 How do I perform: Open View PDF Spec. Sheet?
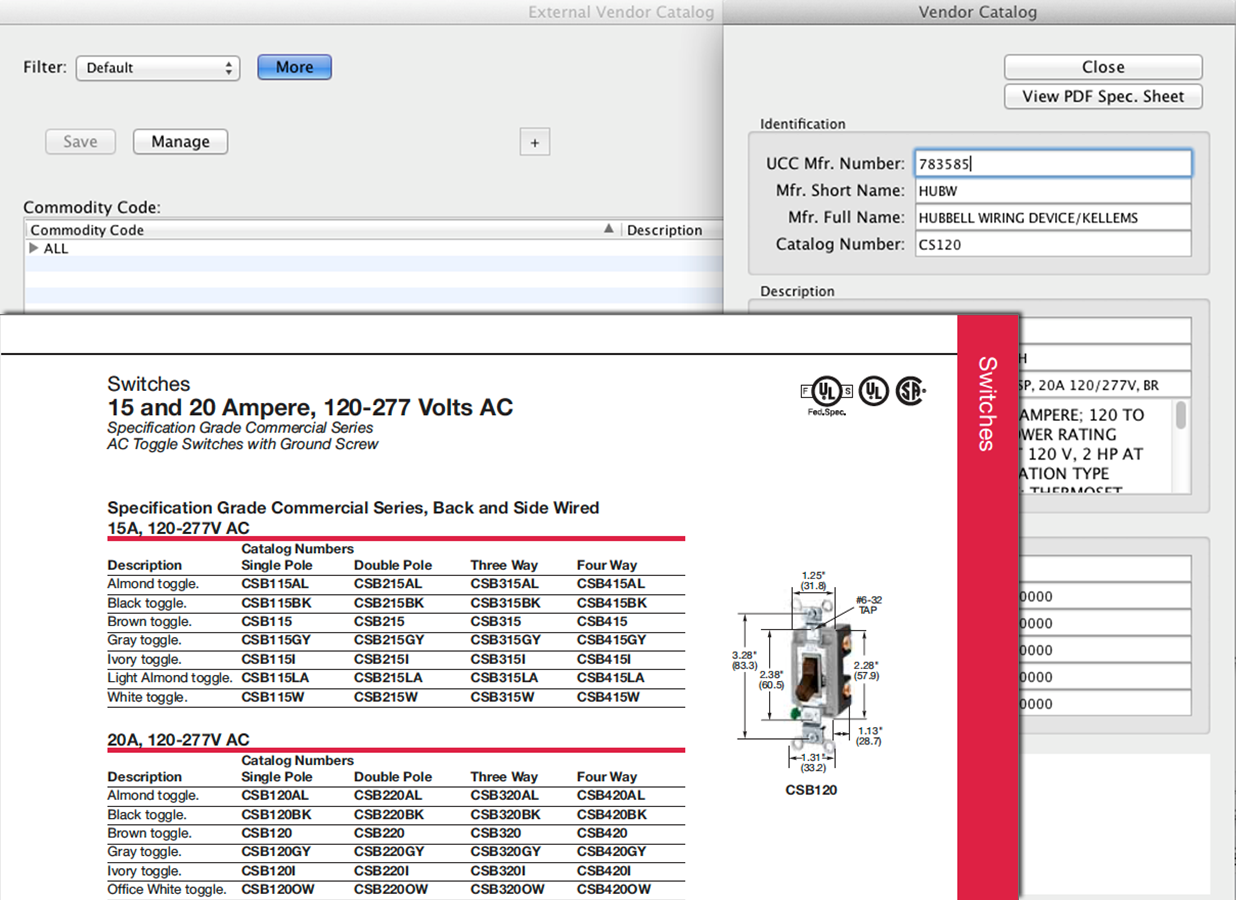(x=1103, y=96)
